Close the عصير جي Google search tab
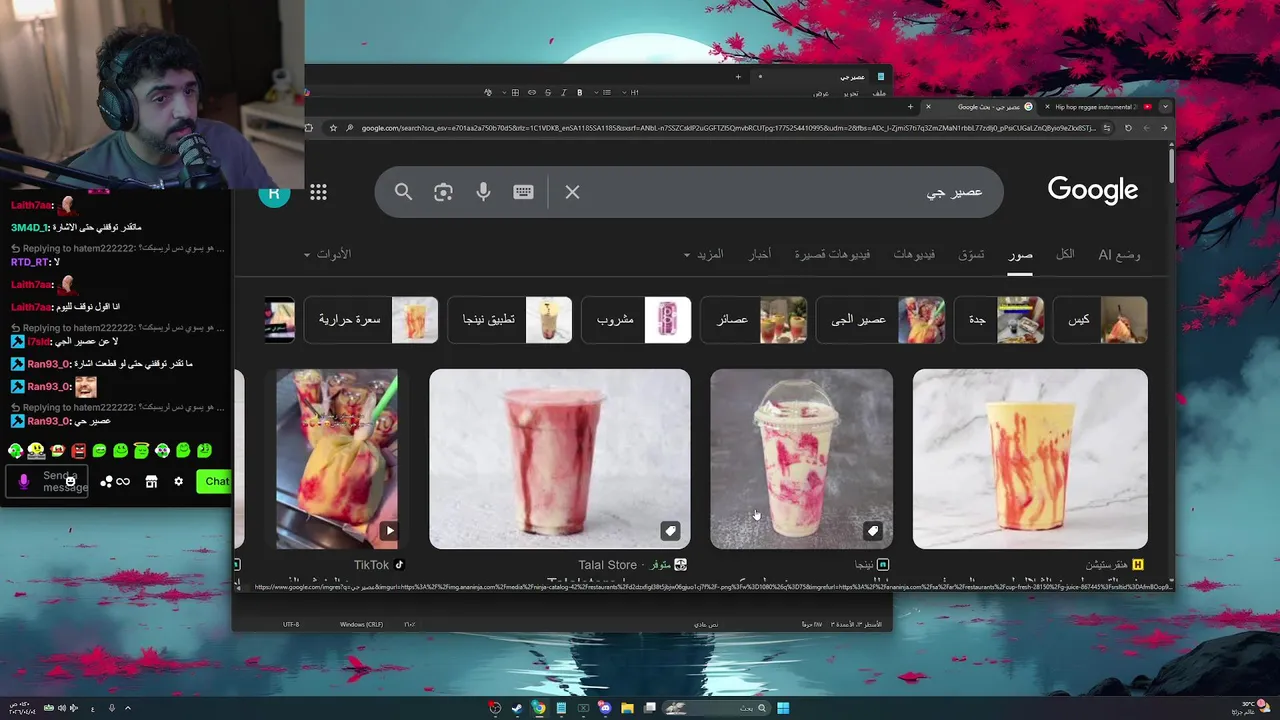Screen dimensions: 1280x720 928,107
